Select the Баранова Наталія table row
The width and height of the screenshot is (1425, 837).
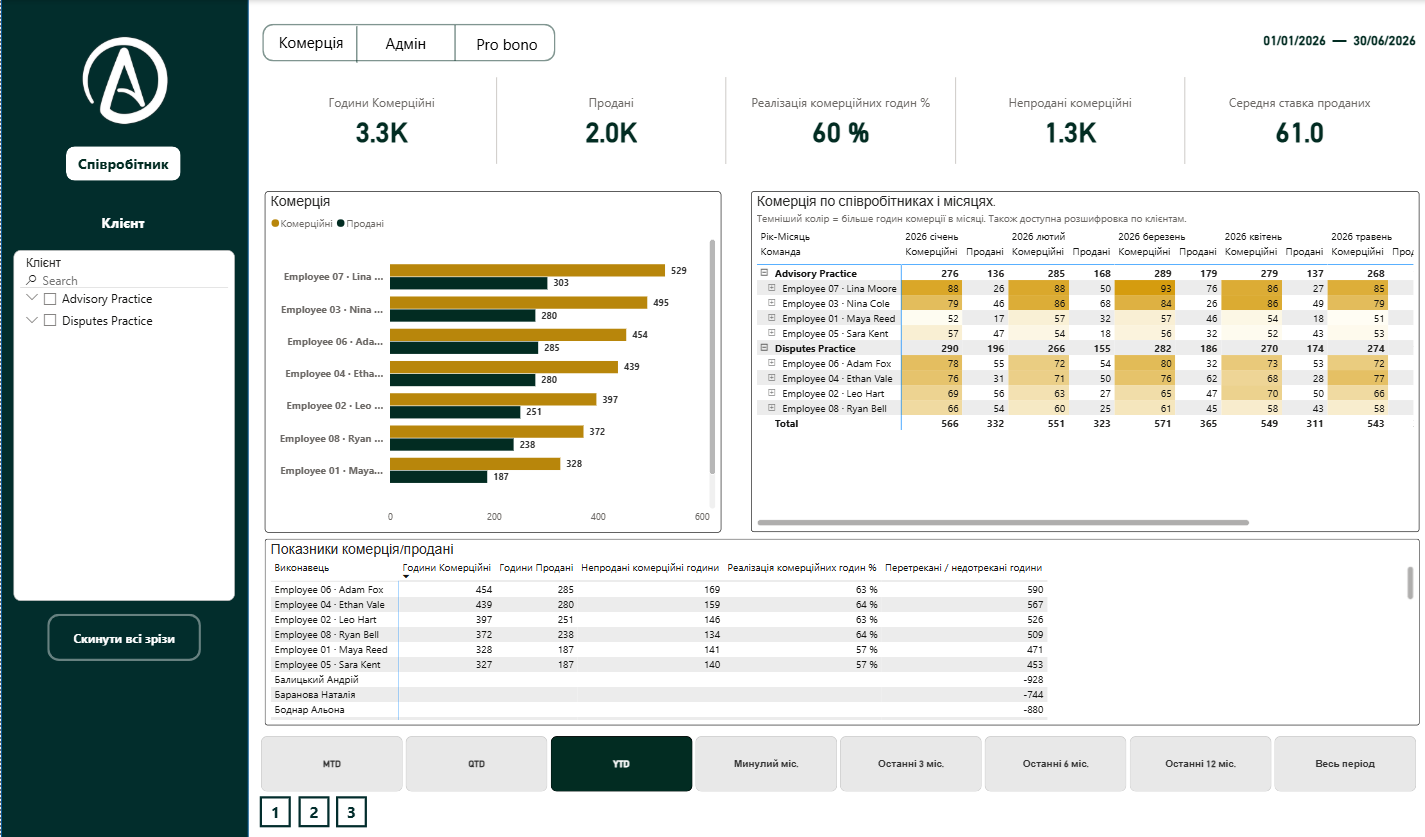tap(660, 695)
